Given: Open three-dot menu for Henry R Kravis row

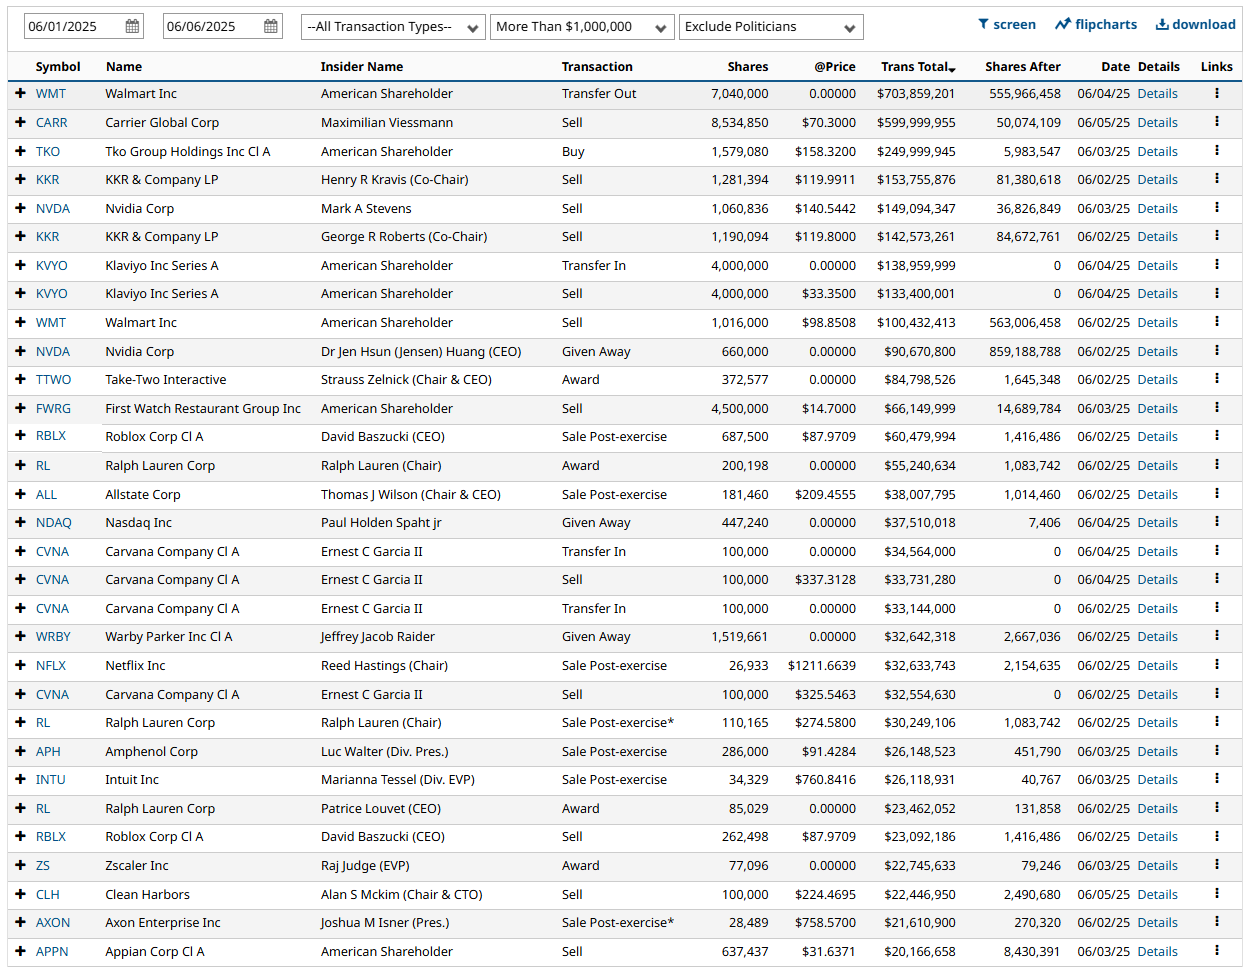Looking at the screenshot, I should click(1217, 179).
